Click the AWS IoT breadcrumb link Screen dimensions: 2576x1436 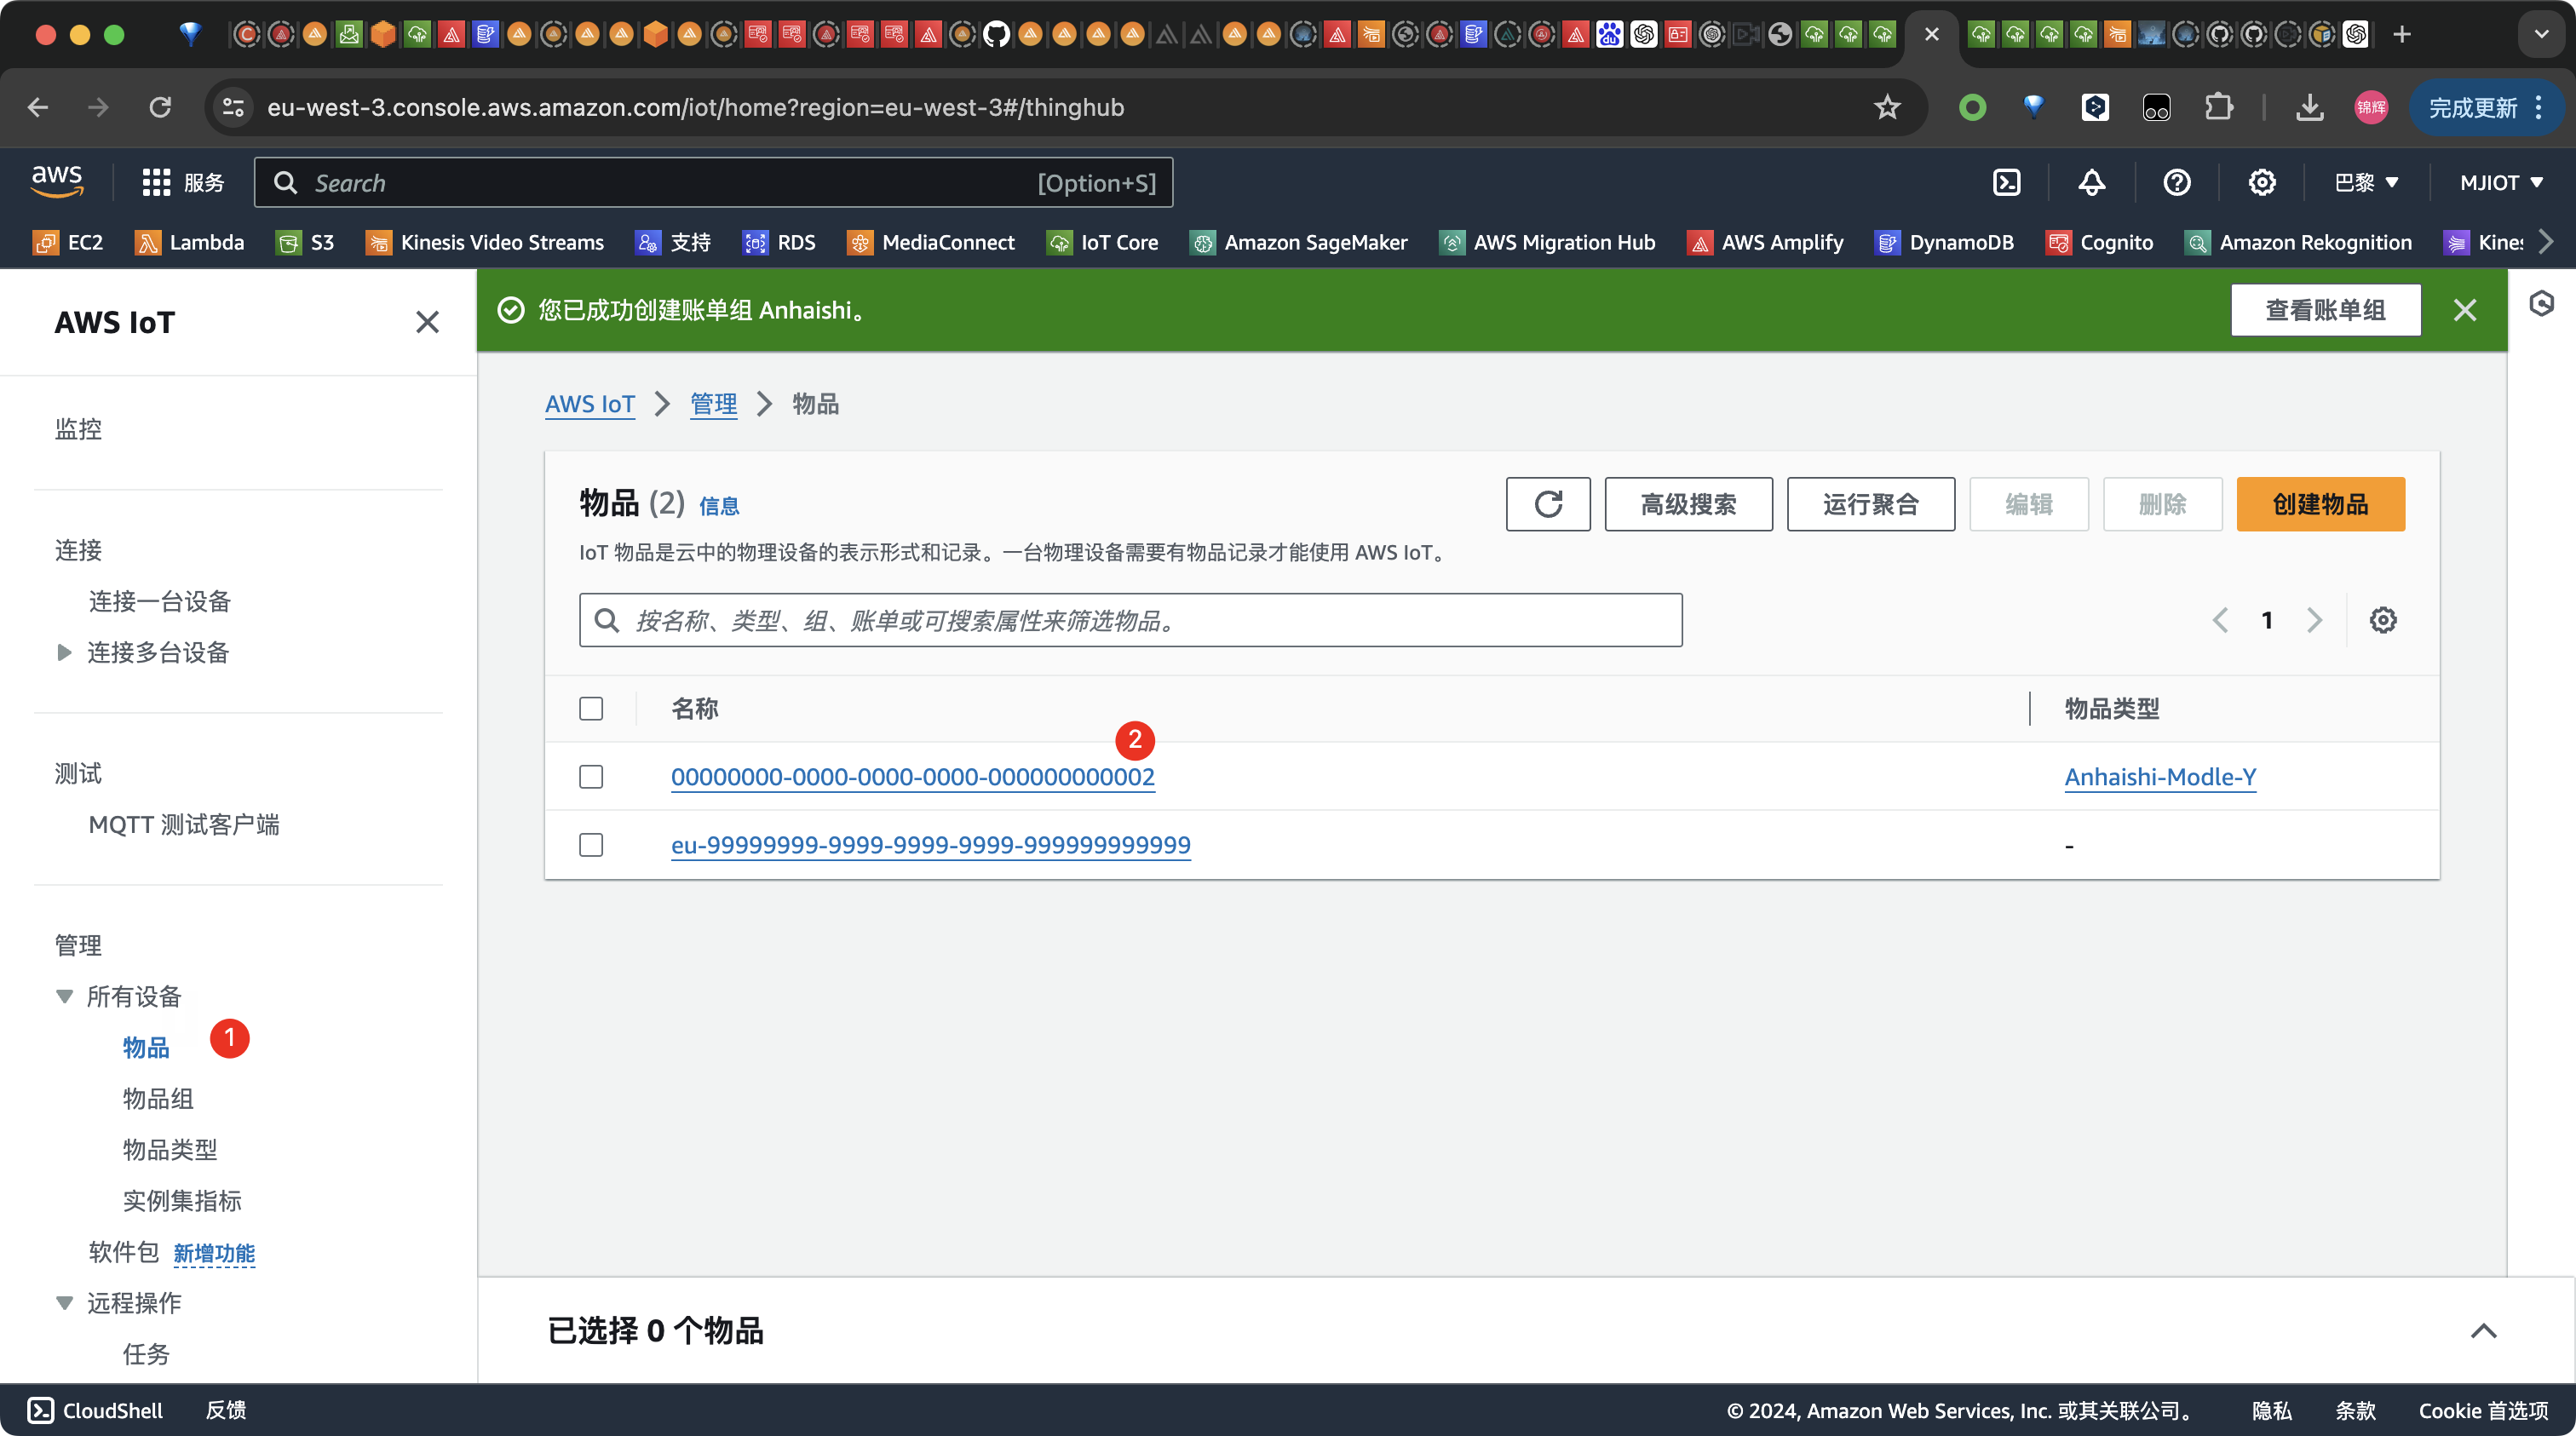[590, 403]
